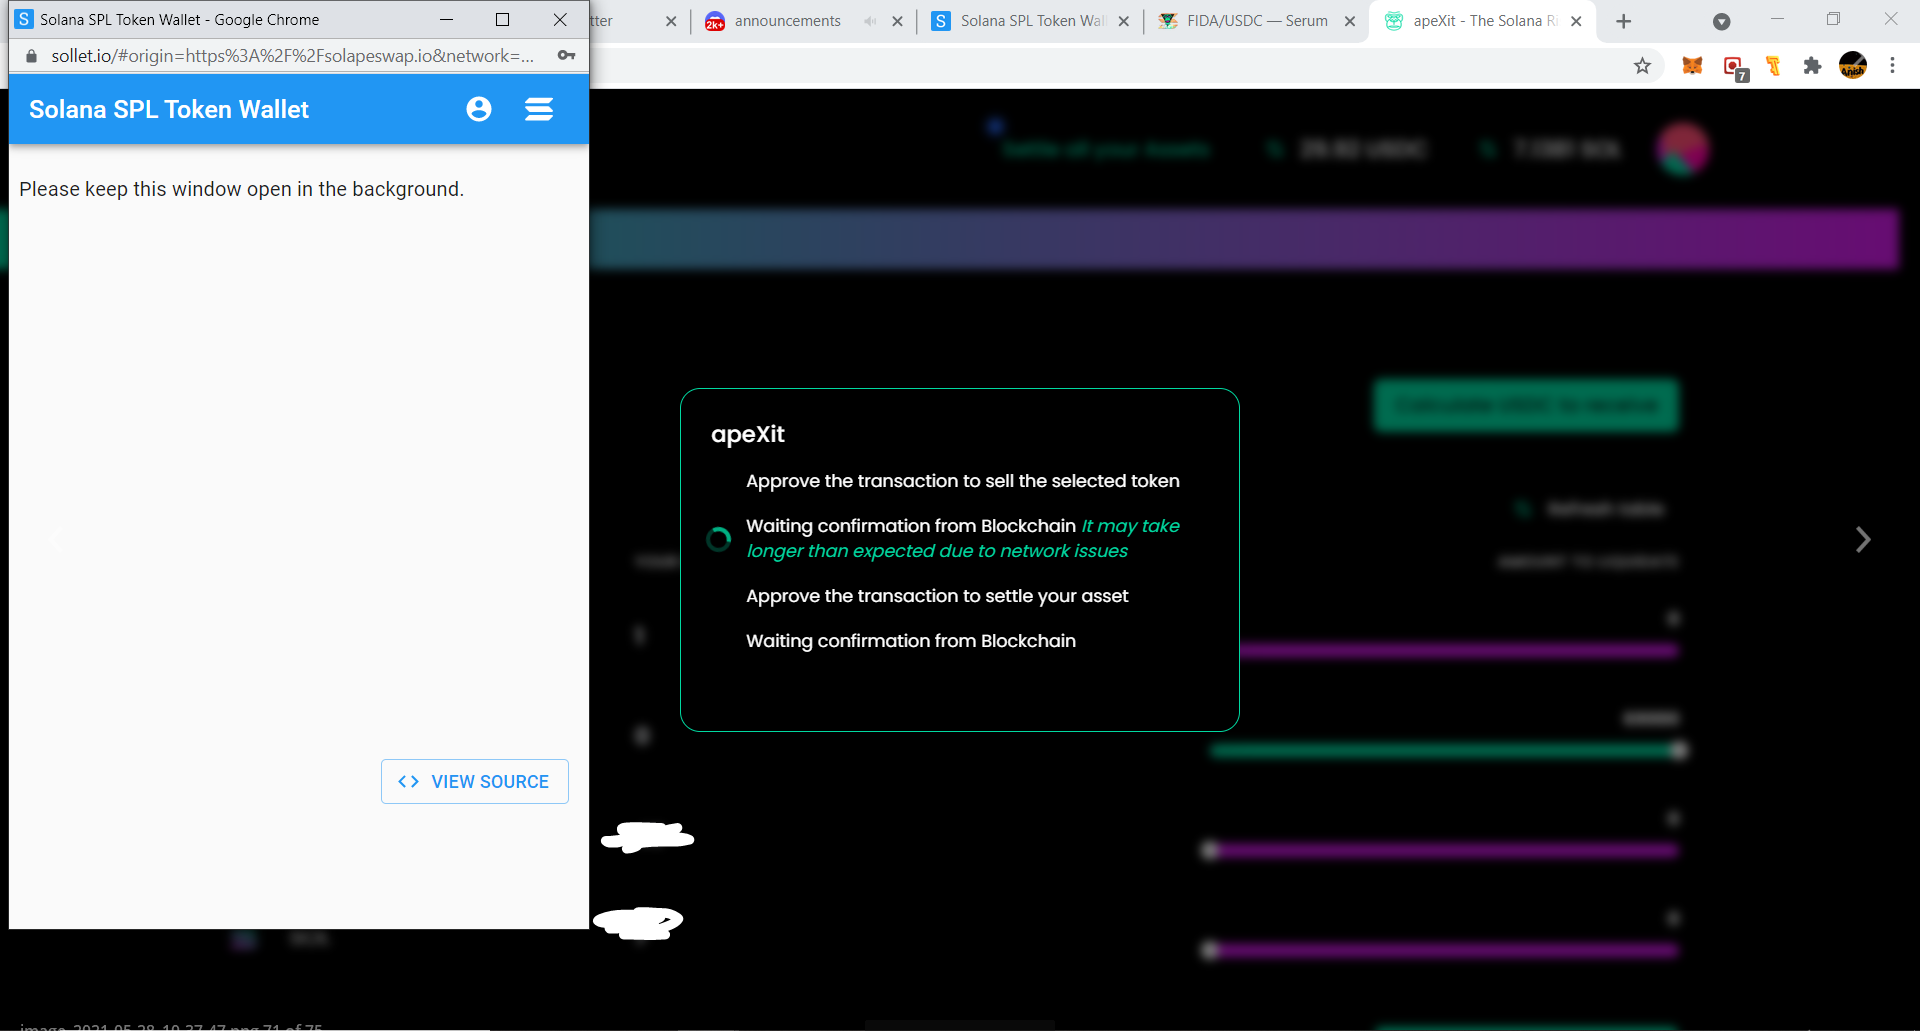1920x1031 pixels.
Task: Bookmark this page with the star icon
Action: [x=1642, y=66]
